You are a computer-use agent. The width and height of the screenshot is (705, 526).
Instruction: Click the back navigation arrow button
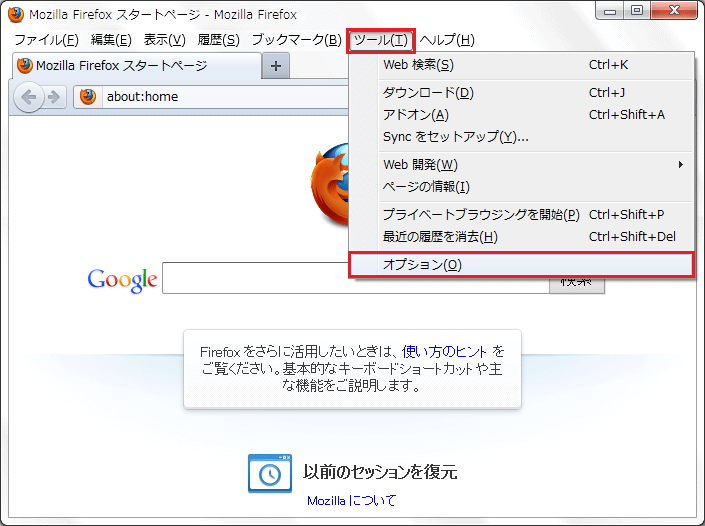(29, 97)
